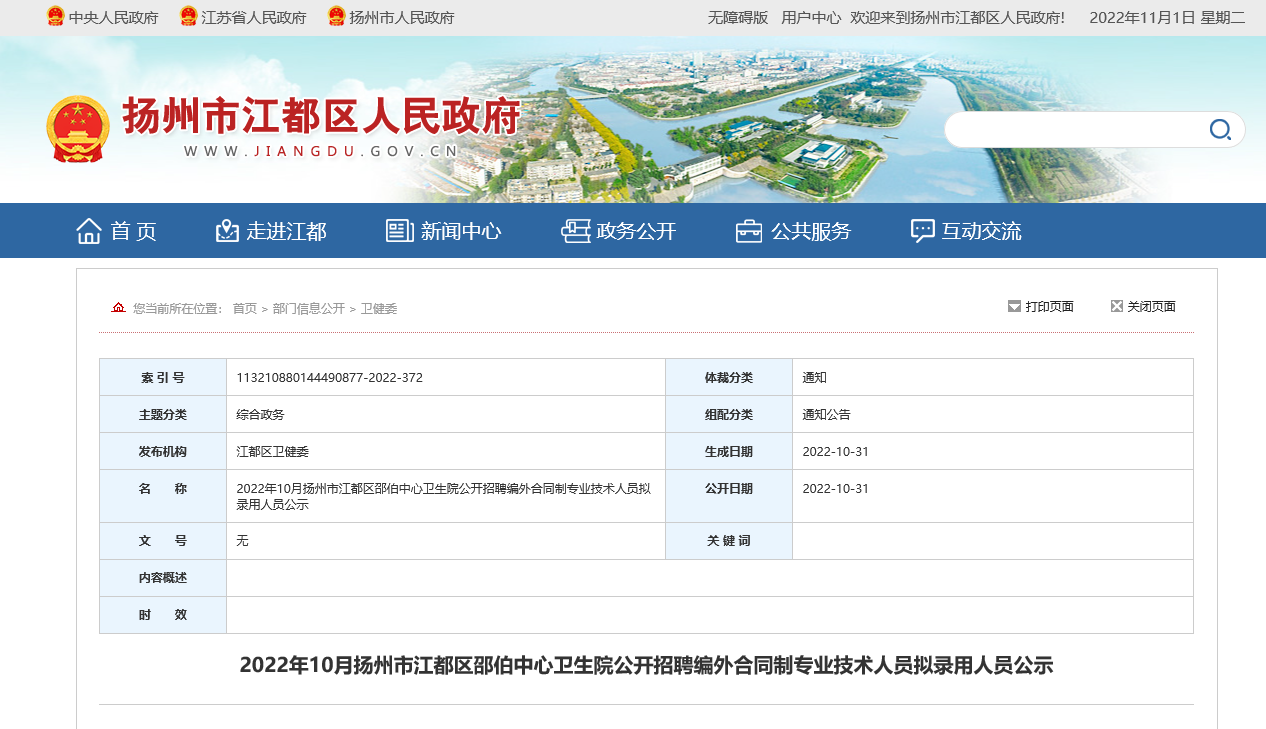Viewport: 1266px width, 729px height.
Task: Click the X icon for 关闭页面
Action: 1117,306
